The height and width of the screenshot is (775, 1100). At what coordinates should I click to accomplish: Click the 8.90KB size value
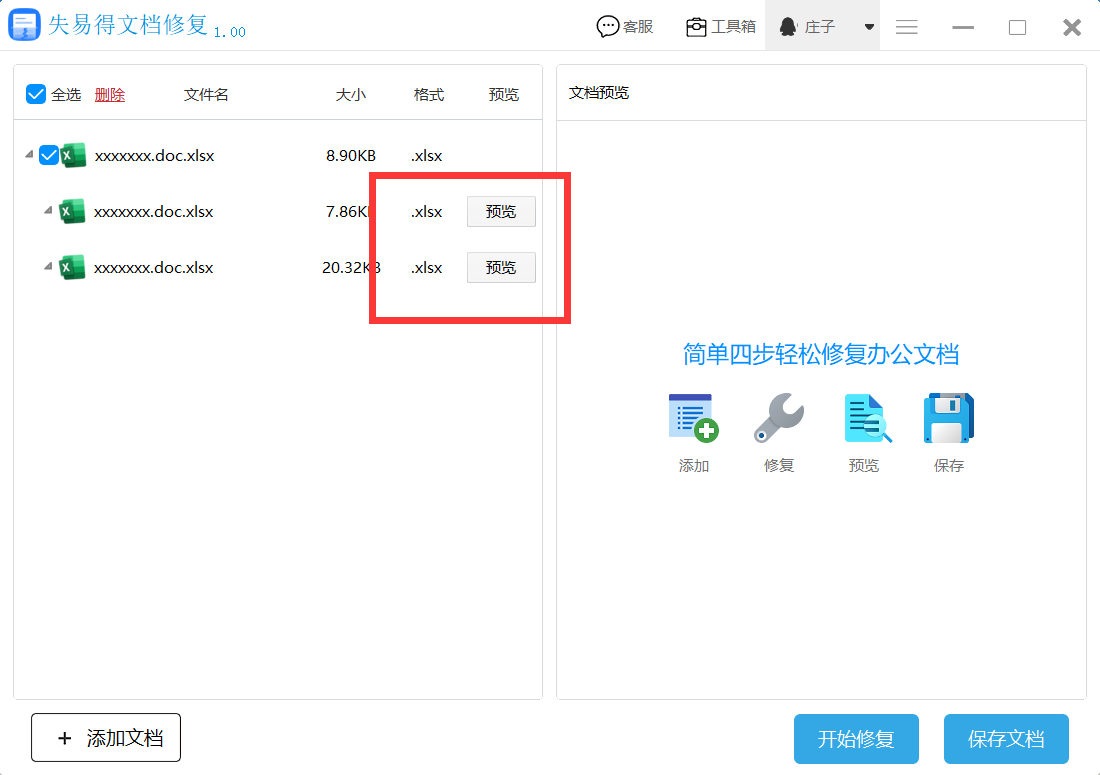tap(351, 156)
